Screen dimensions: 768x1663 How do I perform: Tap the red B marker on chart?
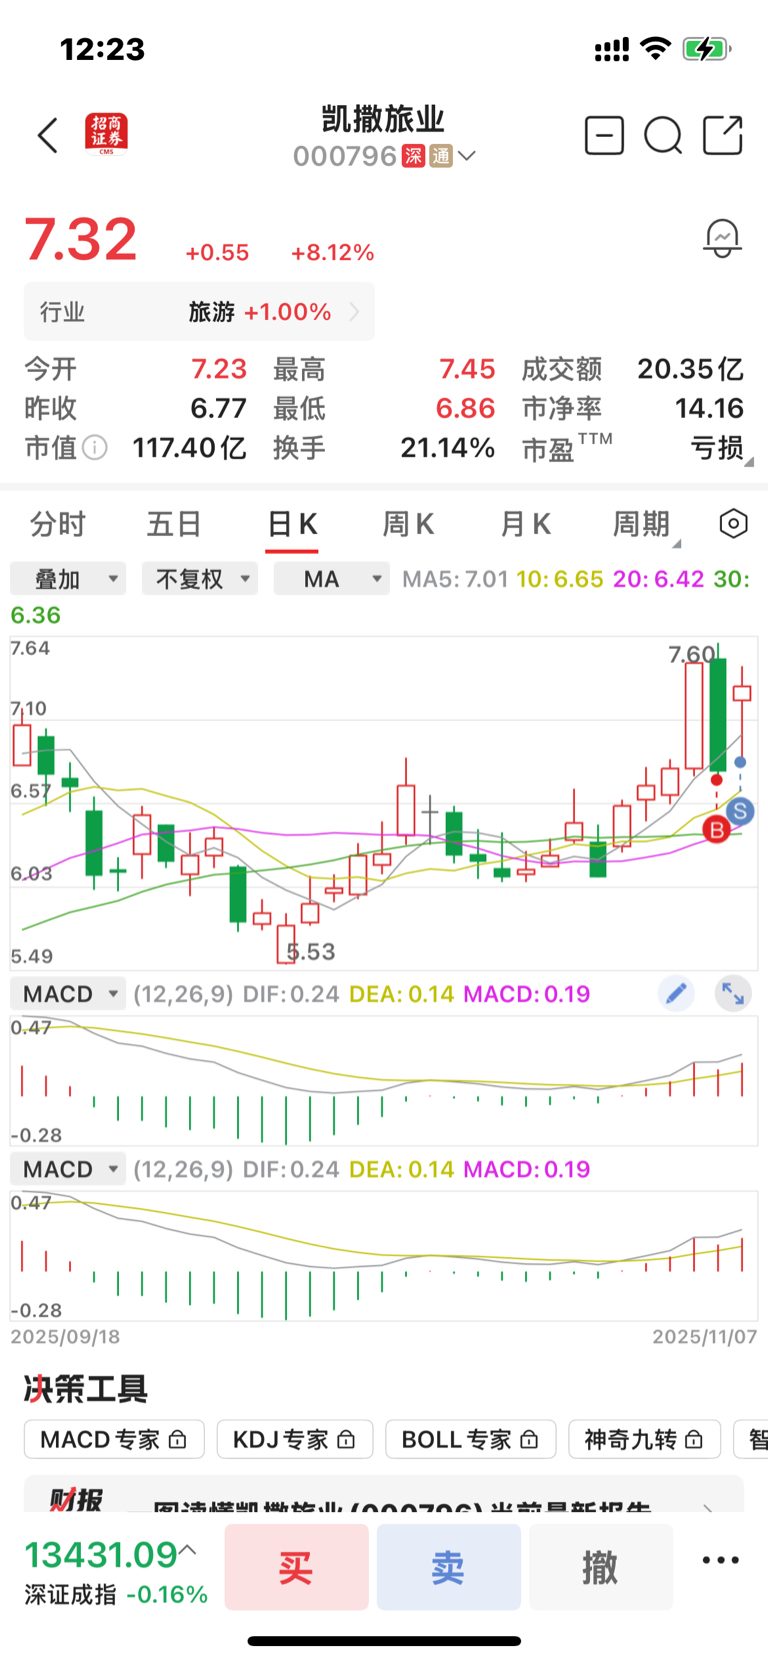pyautogui.click(x=716, y=829)
